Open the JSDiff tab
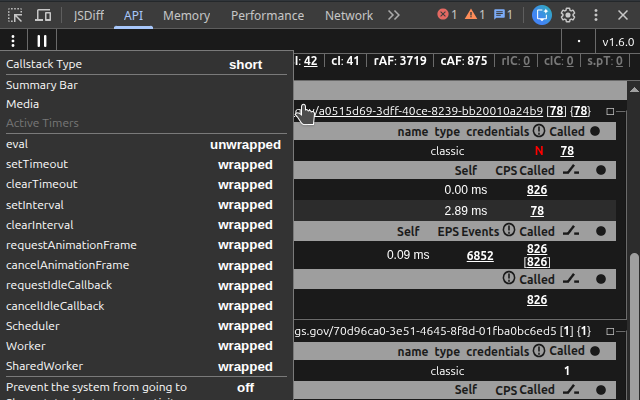The image size is (640, 400). pos(89,16)
